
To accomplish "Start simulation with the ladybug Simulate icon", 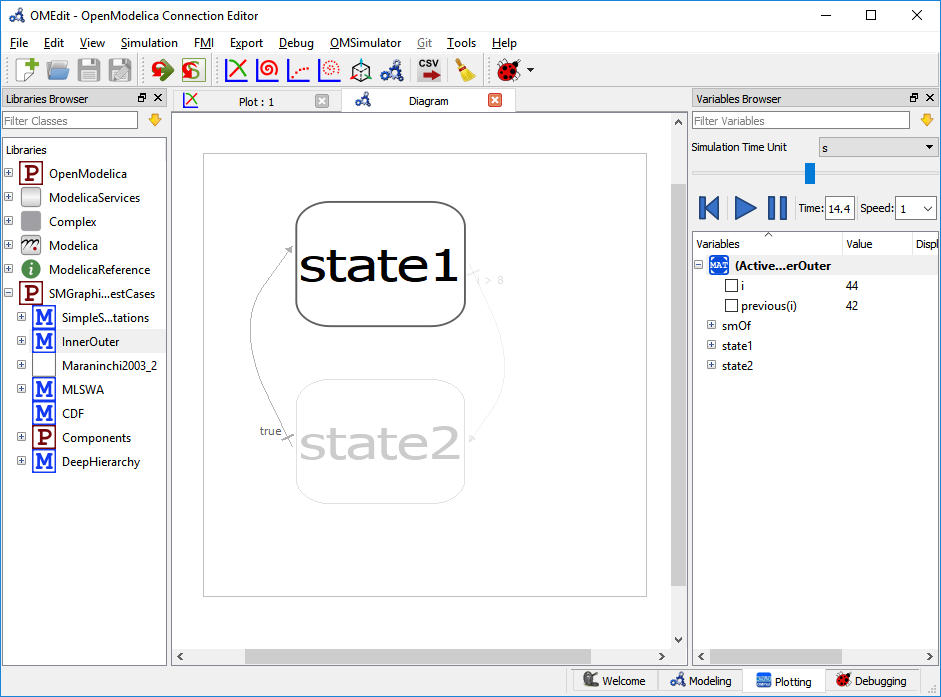I will click(x=505, y=70).
